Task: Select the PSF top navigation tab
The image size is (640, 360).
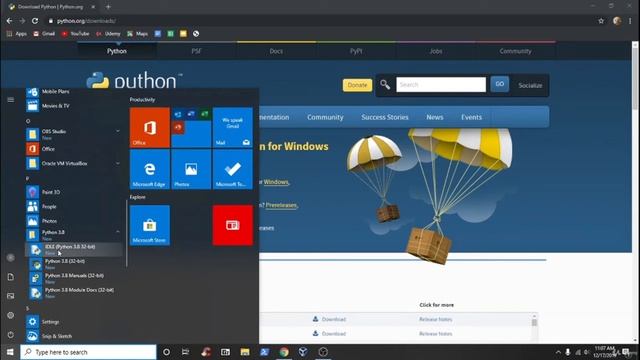Action: pos(196,51)
